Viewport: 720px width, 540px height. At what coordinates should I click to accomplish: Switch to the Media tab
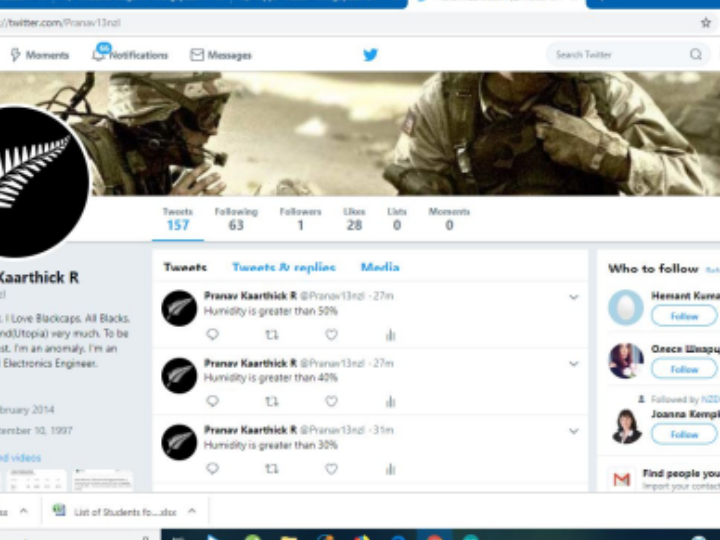click(380, 268)
